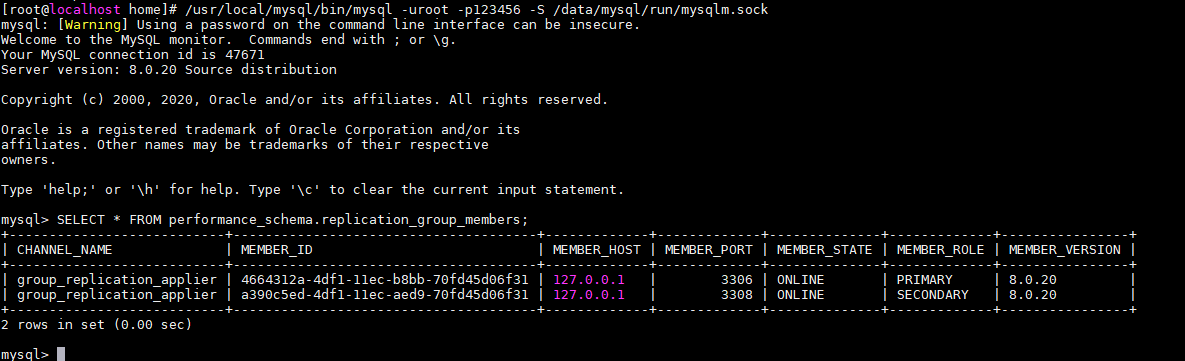Click the MEMBER_HOST column header
Screen dimensions: 1185x361
597,249
